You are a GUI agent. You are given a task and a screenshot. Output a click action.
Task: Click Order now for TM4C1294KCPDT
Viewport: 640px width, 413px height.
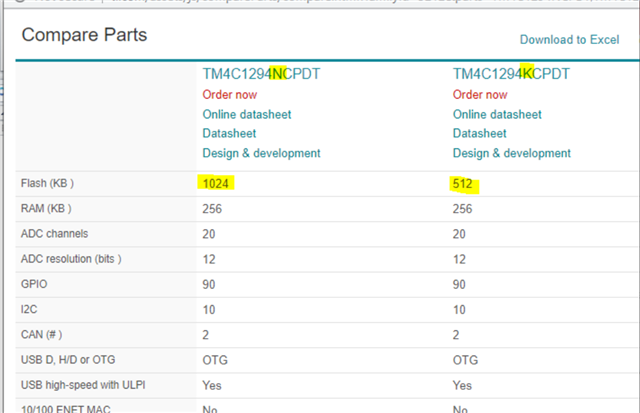[480, 95]
